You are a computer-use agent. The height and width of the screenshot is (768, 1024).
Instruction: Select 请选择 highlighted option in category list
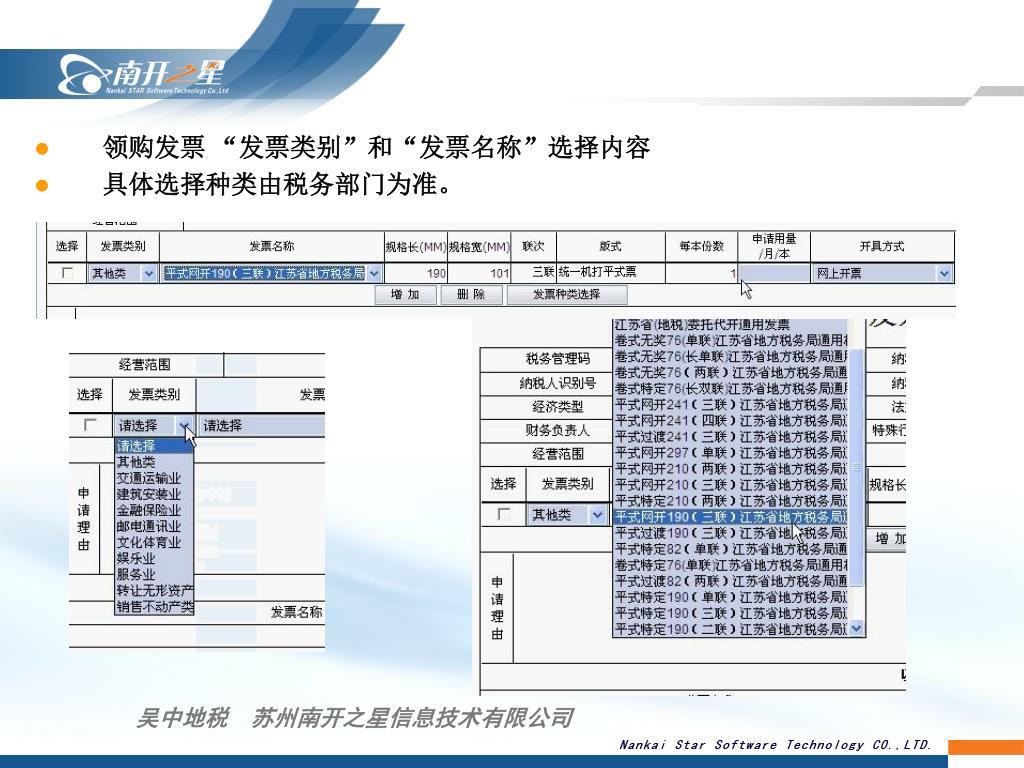tap(153, 446)
